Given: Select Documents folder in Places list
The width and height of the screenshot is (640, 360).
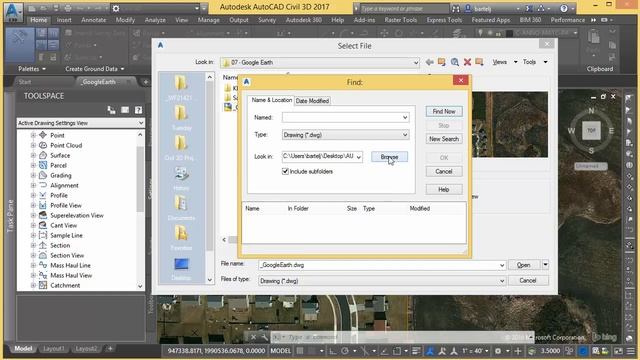Looking at the screenshot, I should coord(181,207).
